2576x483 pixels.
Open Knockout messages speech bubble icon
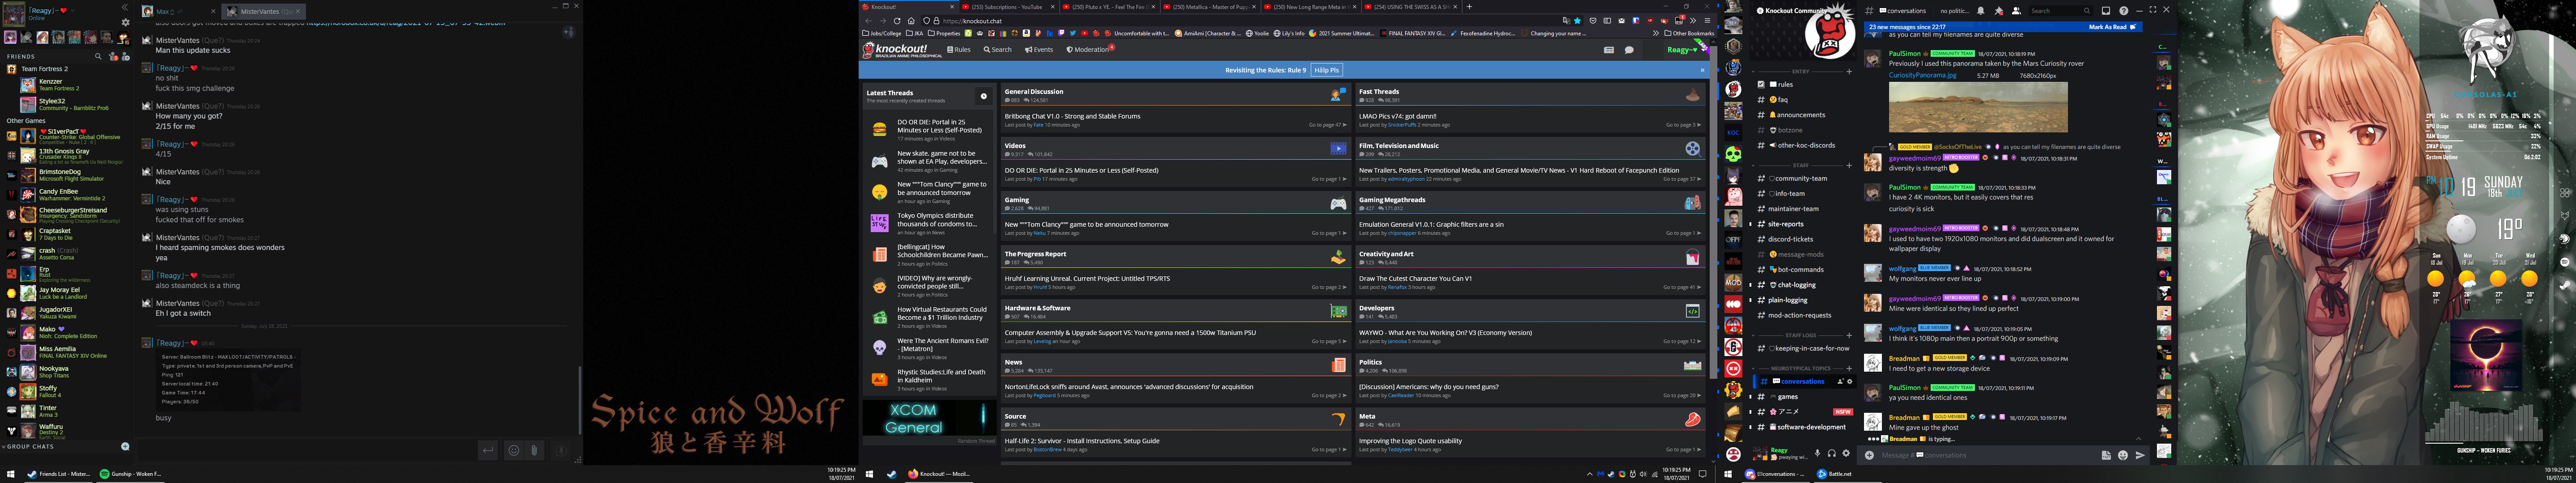coord(1629,49)
